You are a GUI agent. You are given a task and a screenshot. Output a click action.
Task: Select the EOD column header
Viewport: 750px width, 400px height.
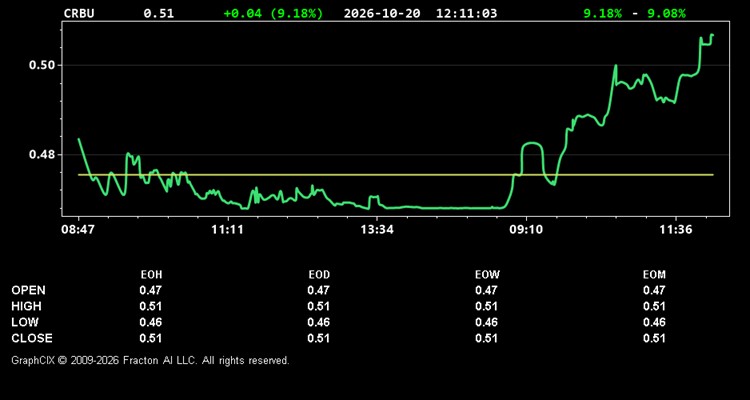click(x=319, y=275)
